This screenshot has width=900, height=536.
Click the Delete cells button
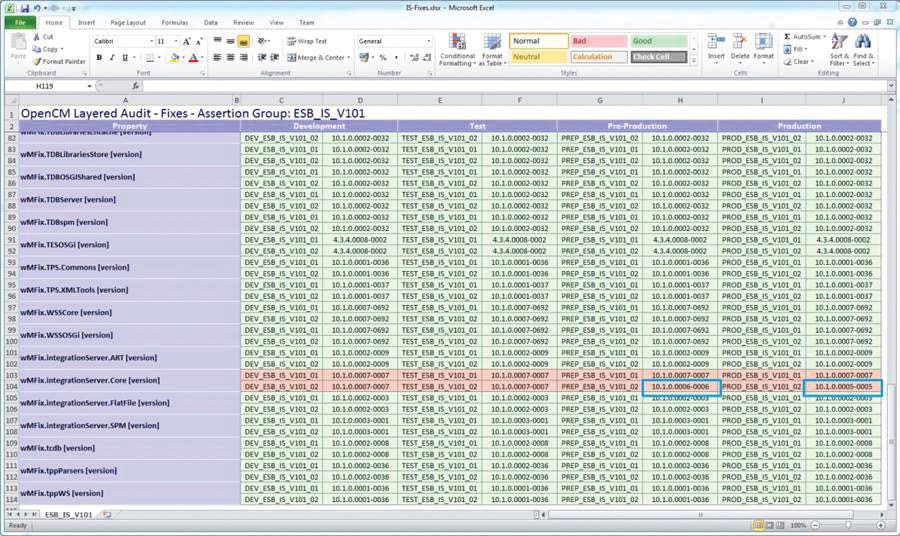tap(739, 48)
